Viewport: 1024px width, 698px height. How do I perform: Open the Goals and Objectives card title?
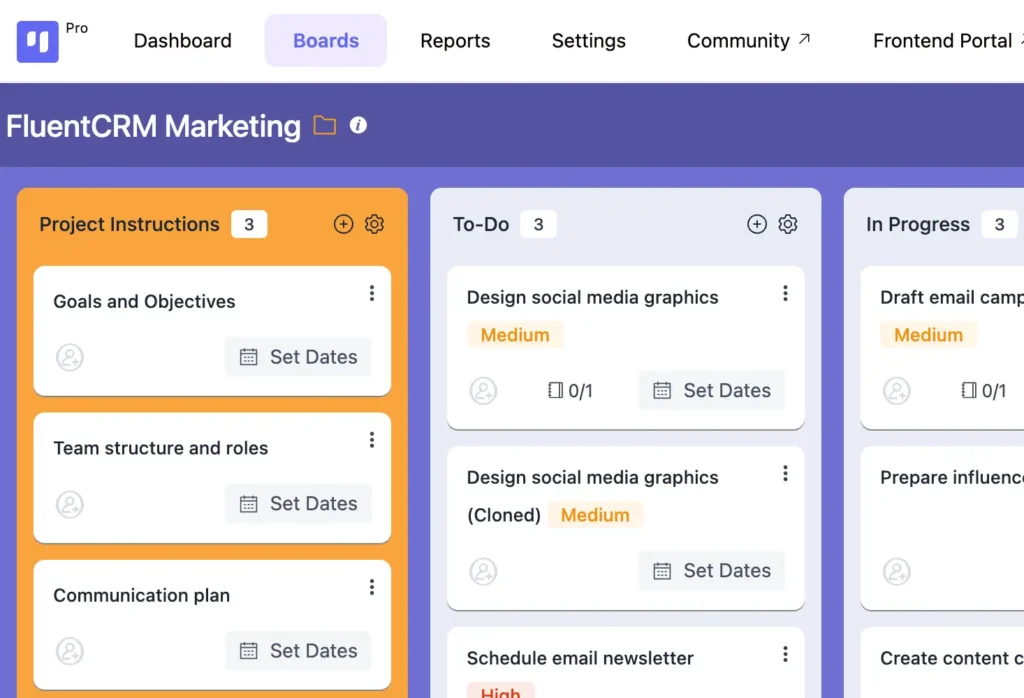pos(144,301)
